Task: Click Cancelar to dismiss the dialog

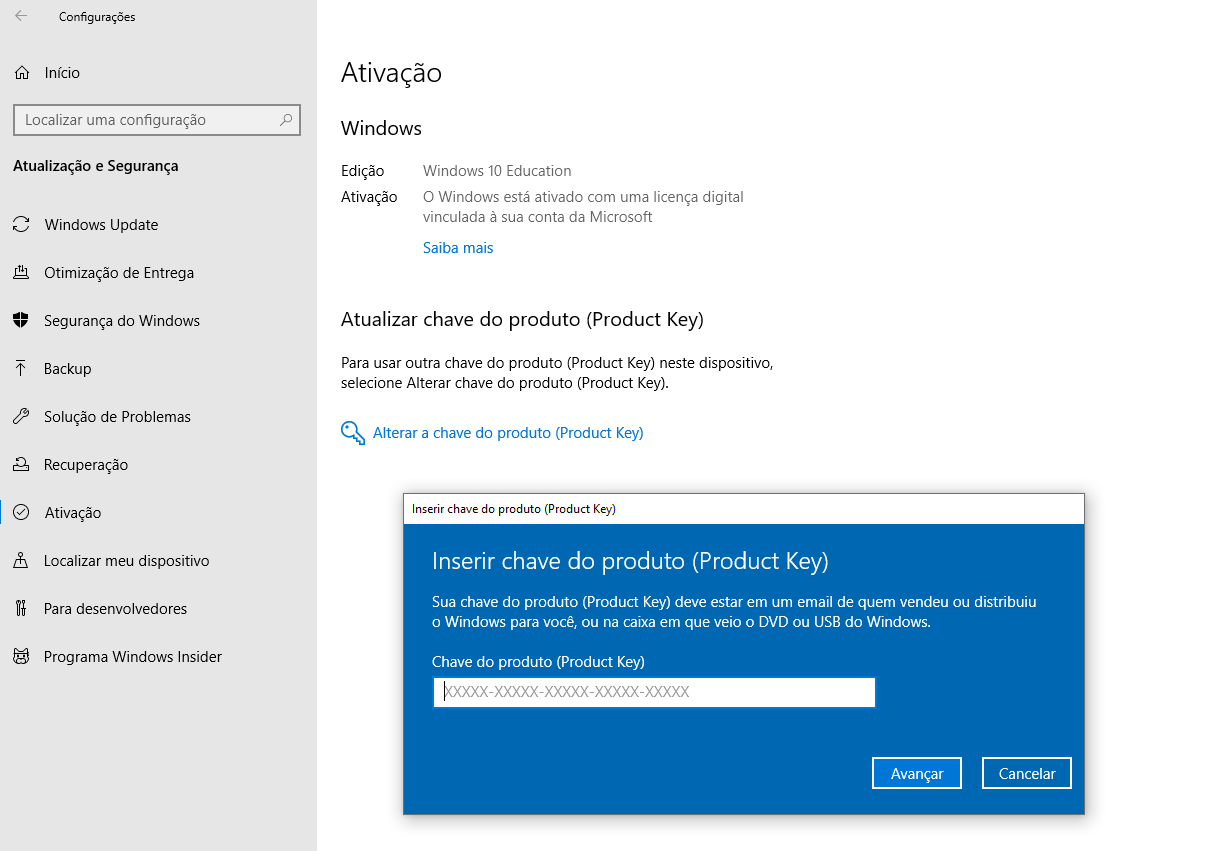Action: point(1026,772)
